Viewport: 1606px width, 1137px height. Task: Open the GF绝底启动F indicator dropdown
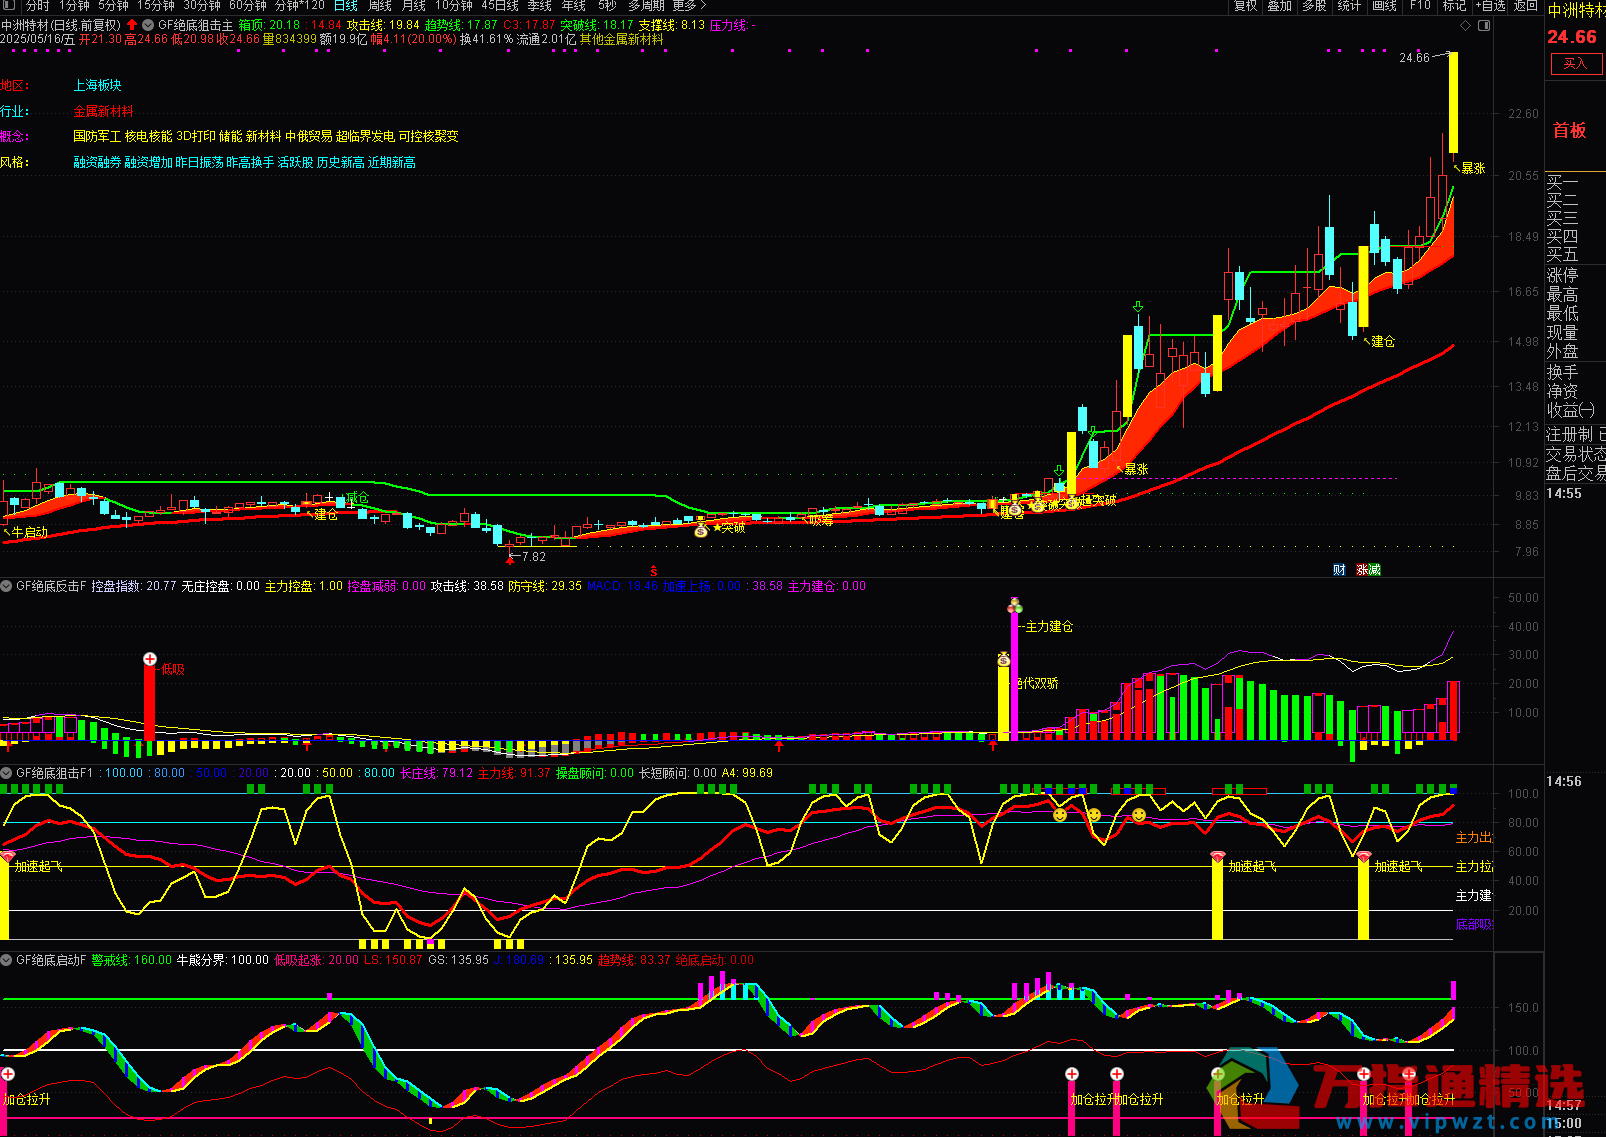(7, 960)
